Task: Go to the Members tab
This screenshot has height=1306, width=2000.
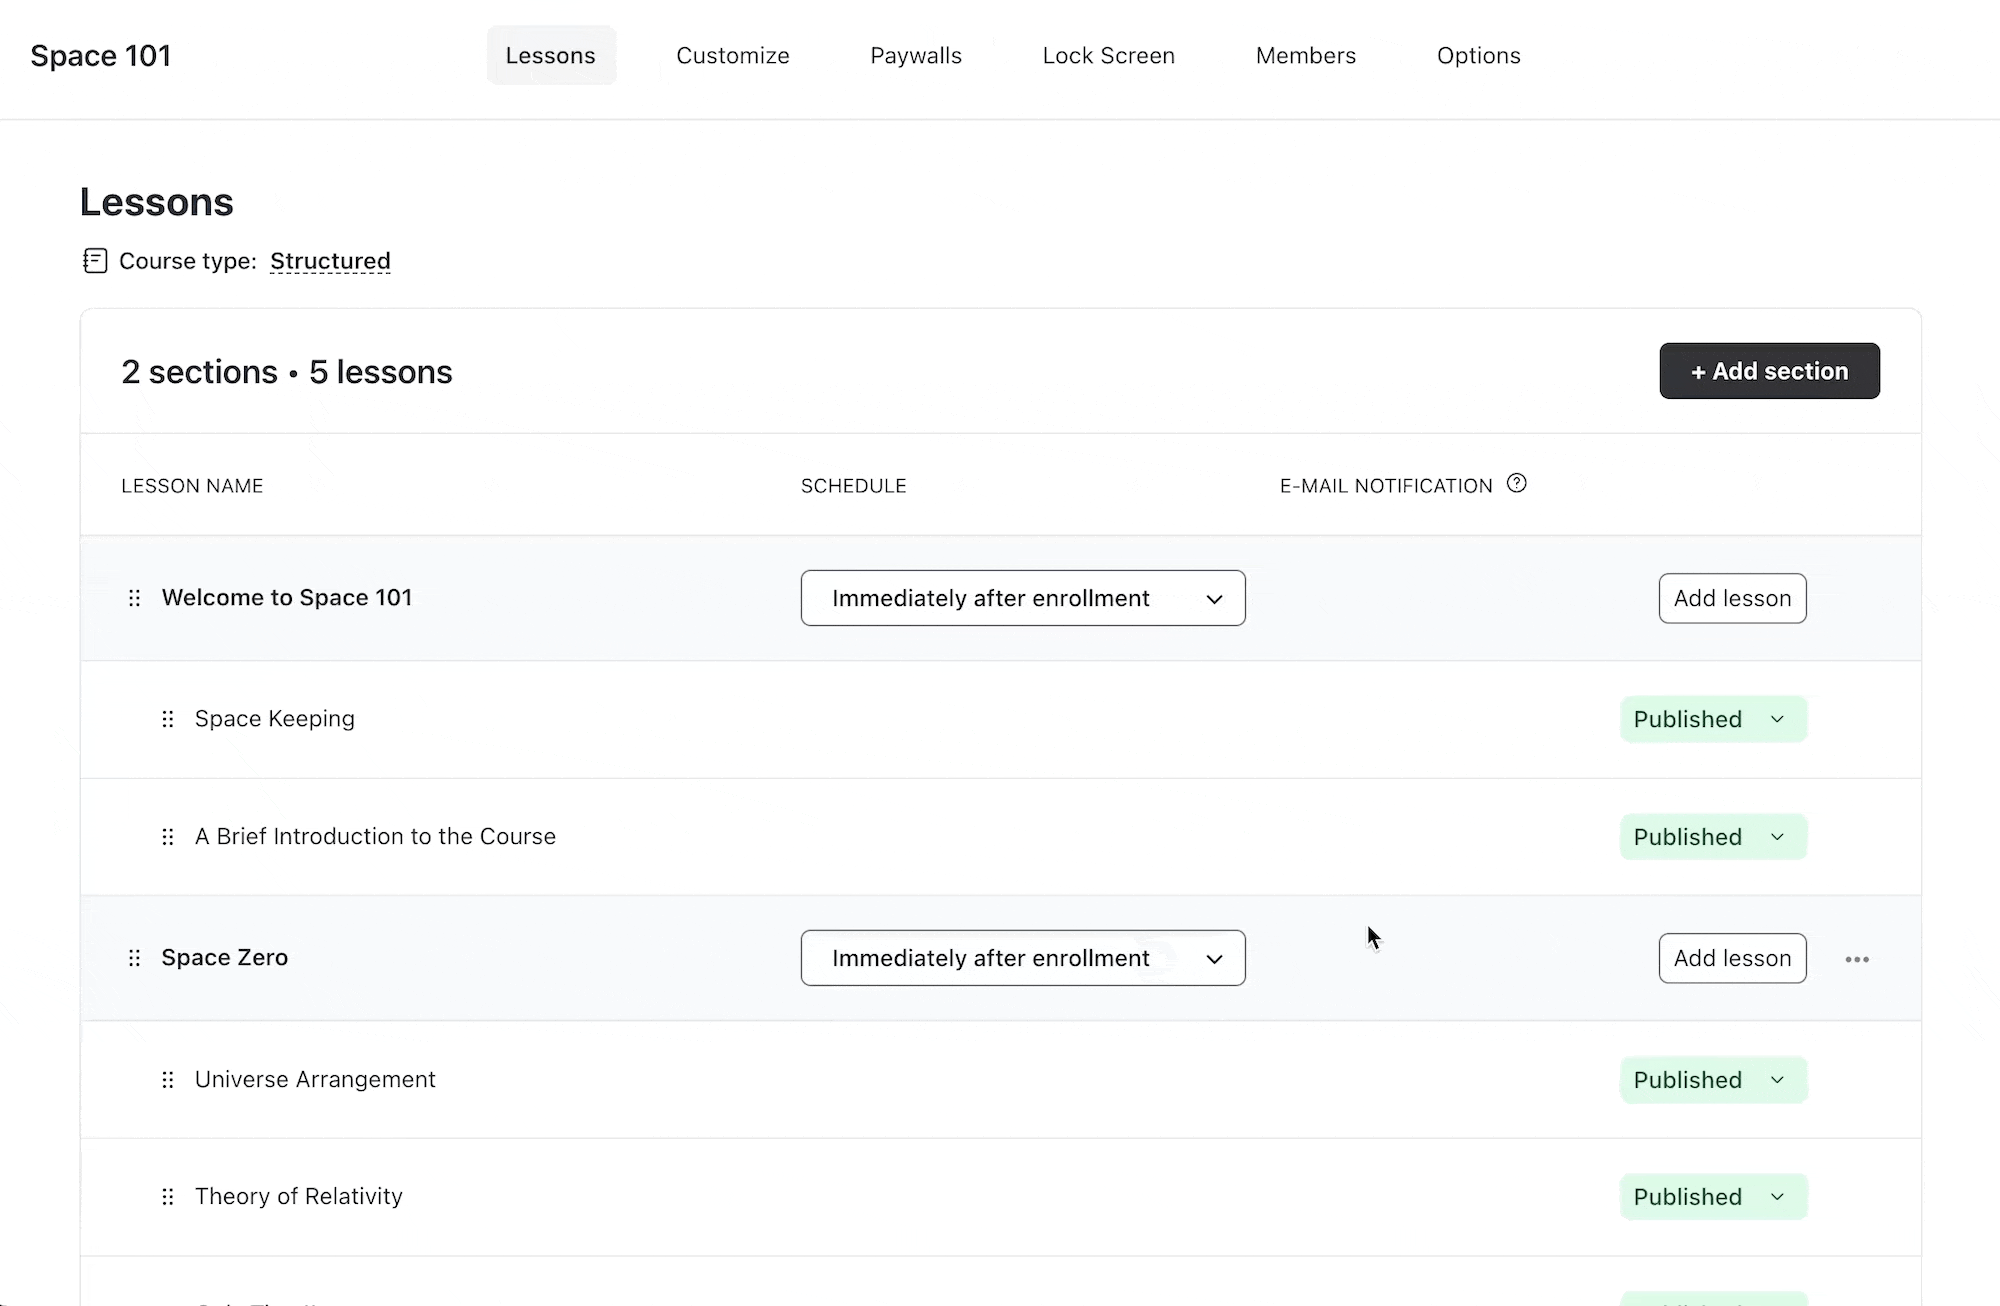Action: pos(1305,56)
